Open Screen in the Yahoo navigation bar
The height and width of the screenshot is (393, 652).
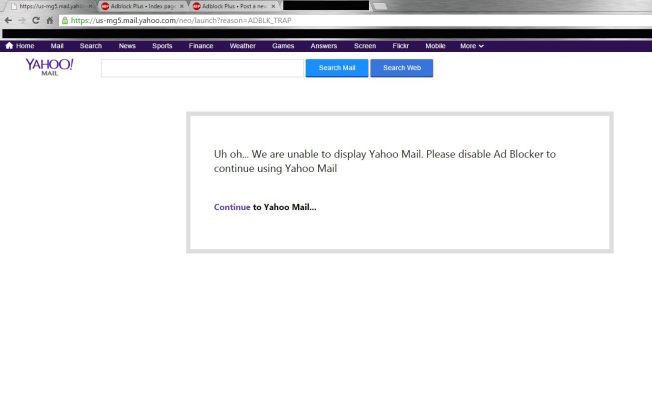pos(365,46)
